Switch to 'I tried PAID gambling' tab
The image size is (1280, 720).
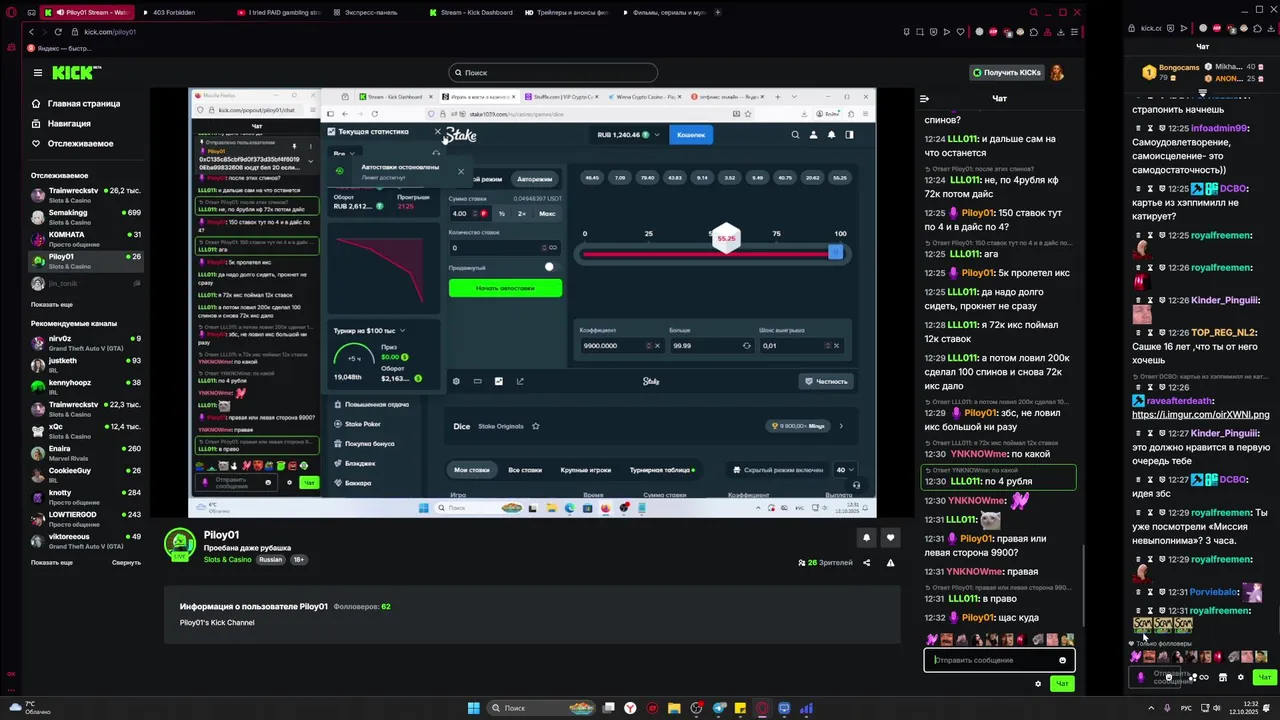(278, 12)
